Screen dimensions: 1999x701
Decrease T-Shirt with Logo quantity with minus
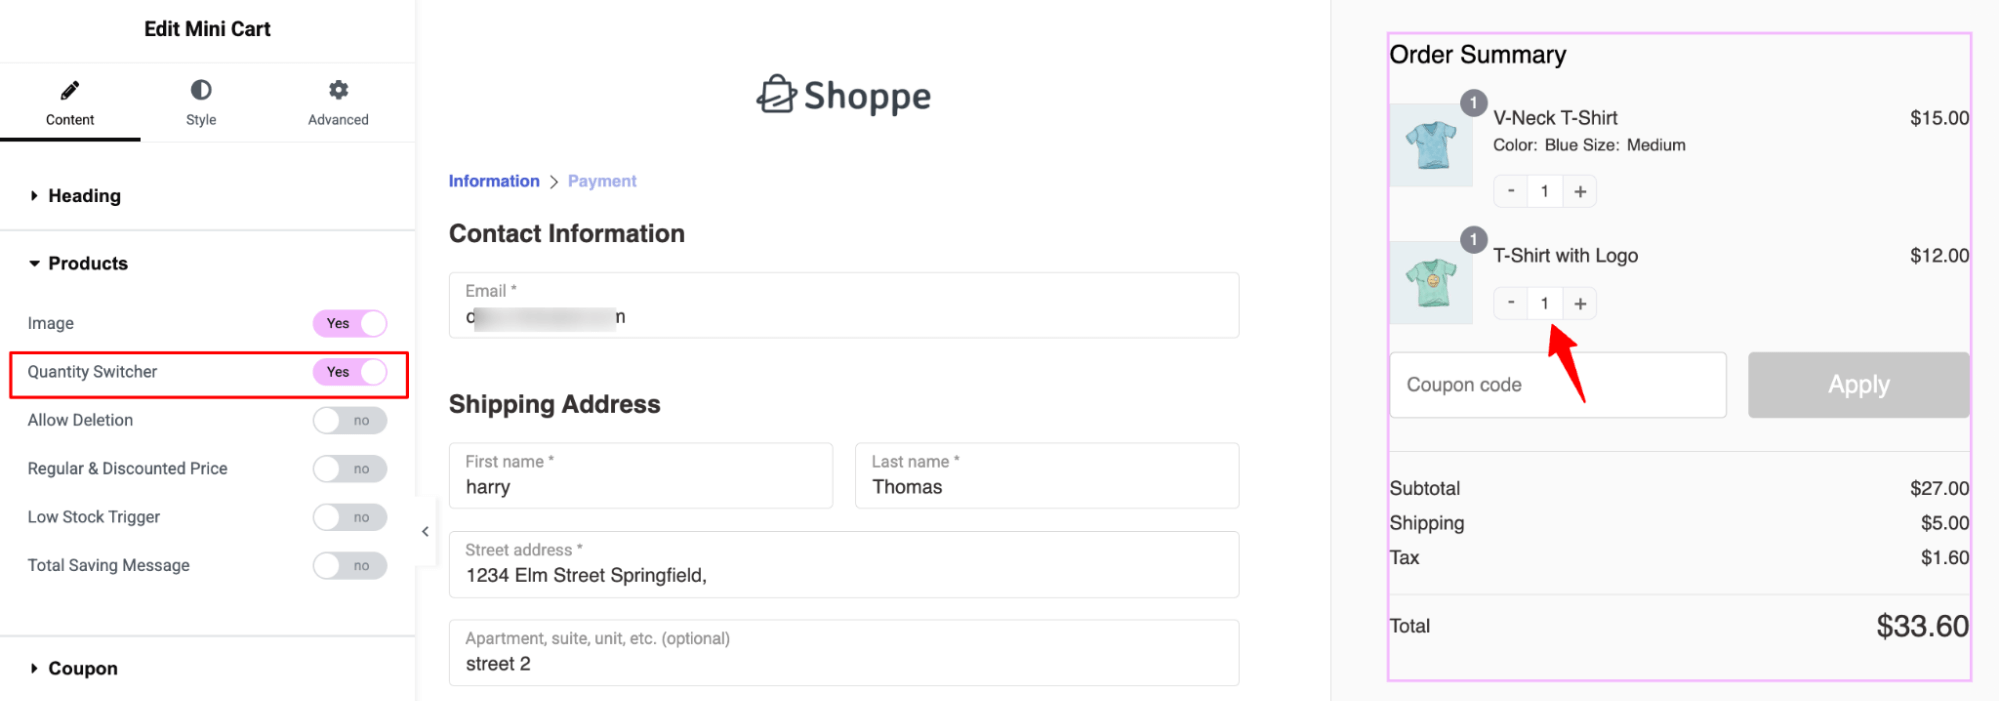(x=1511, y=303)
